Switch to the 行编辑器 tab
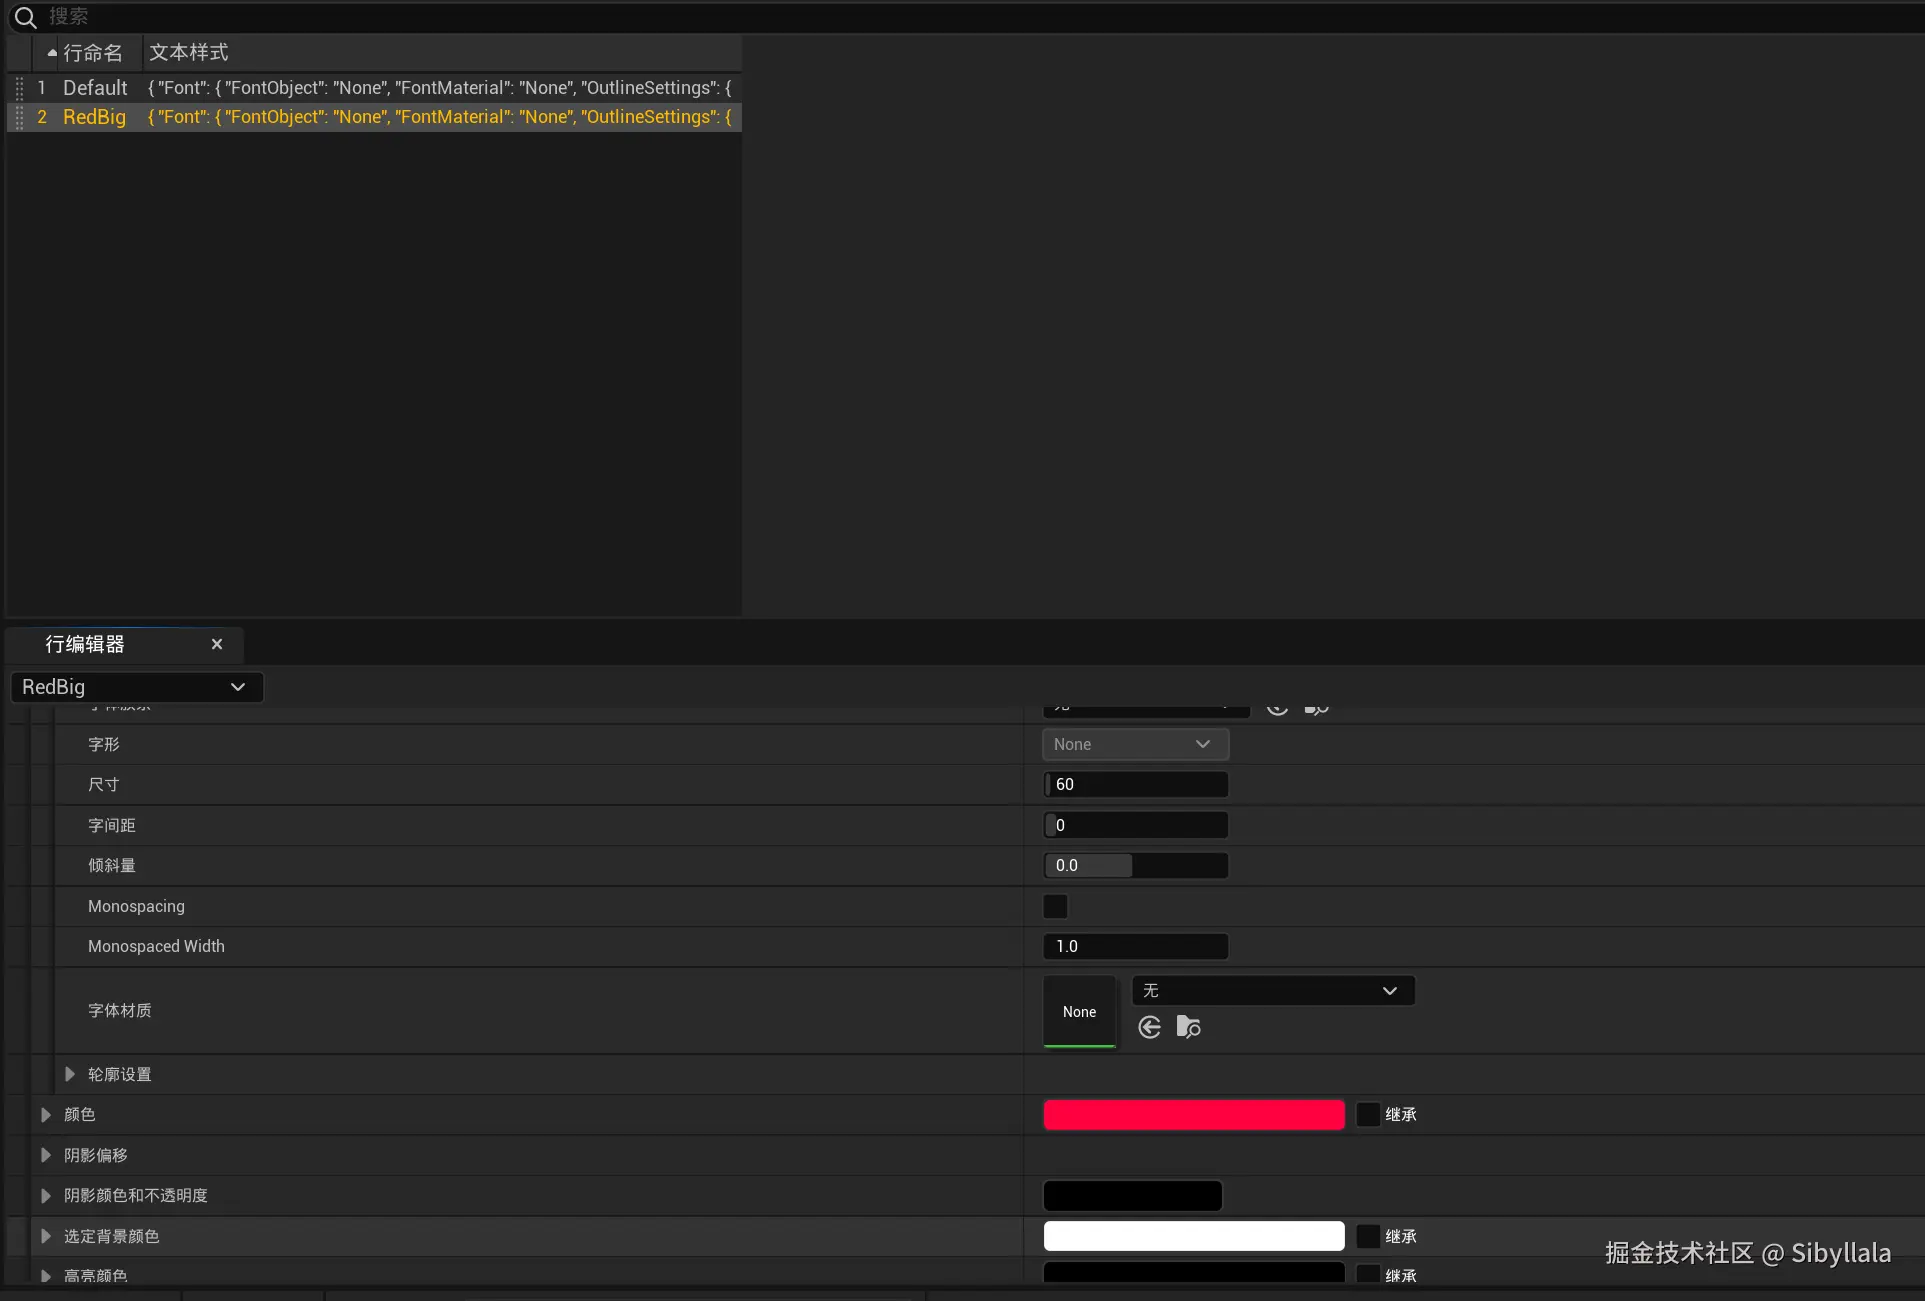Image resolution: width=1925 pixels, height=1301 pixels. 85,644
